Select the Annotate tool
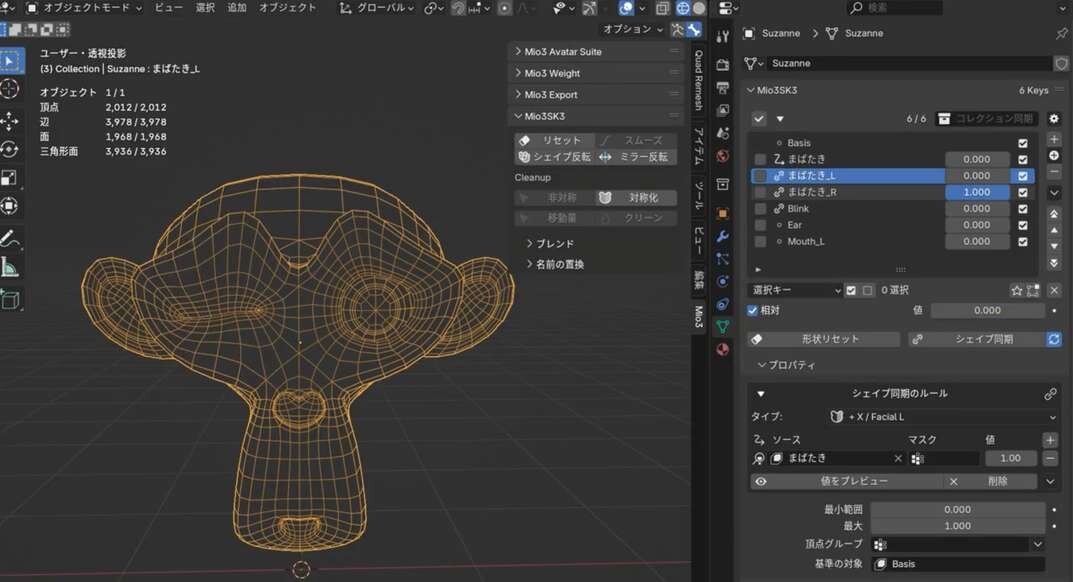This screenshot has width=1073, height=582. [x=10, y=238]
